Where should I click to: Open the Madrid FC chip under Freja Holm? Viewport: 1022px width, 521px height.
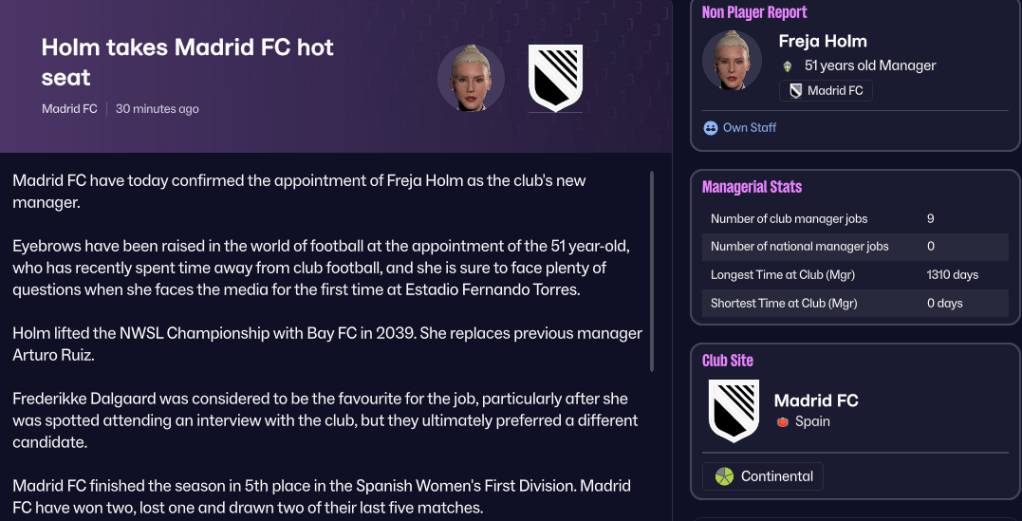point(826,91)
